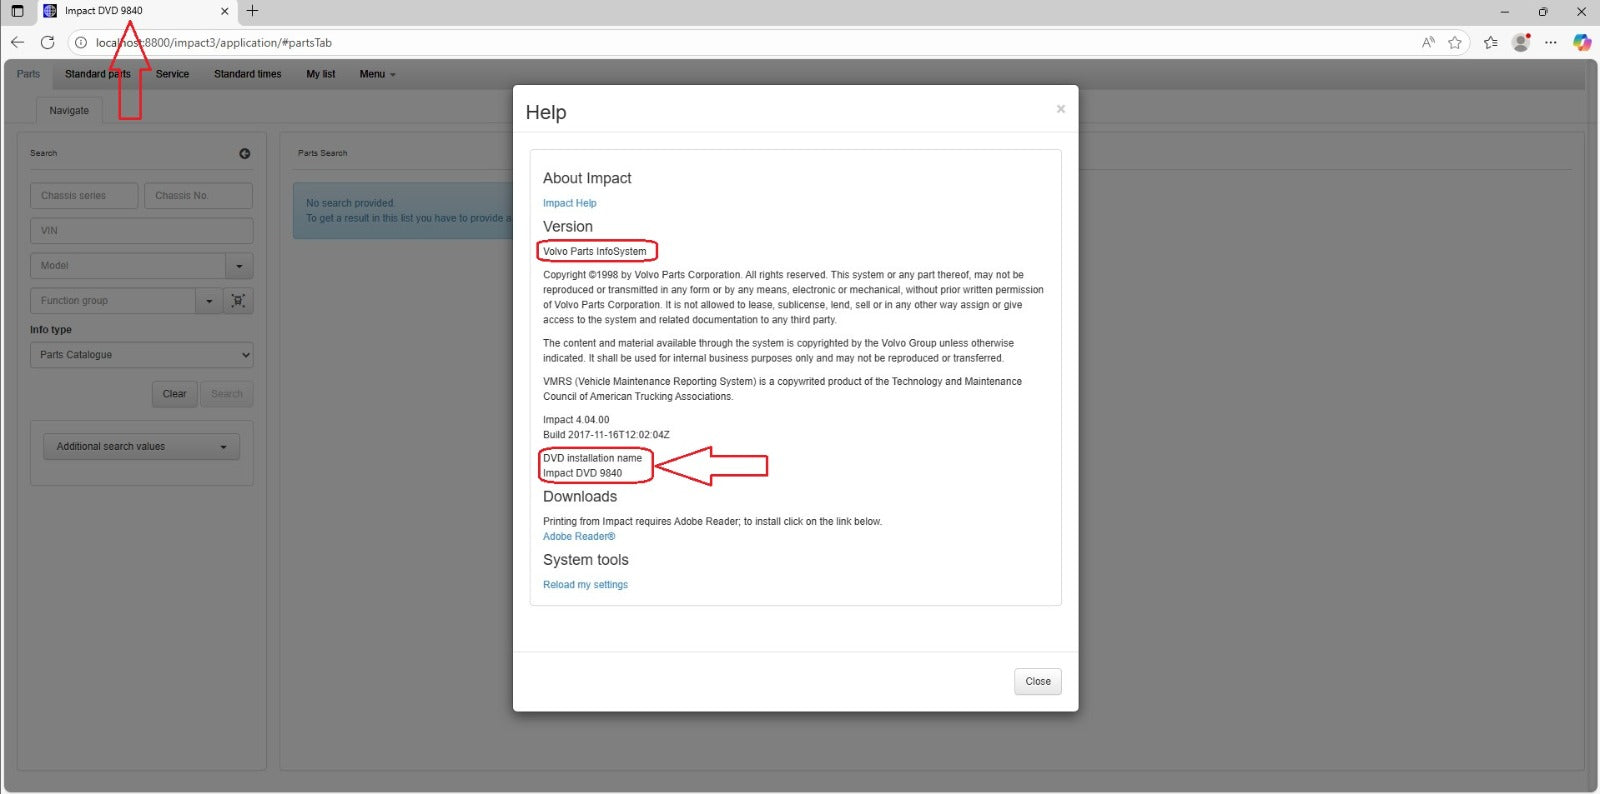Click the Close button in Help dialog
Screen dimensions: 1600x794
(1037, 681)
